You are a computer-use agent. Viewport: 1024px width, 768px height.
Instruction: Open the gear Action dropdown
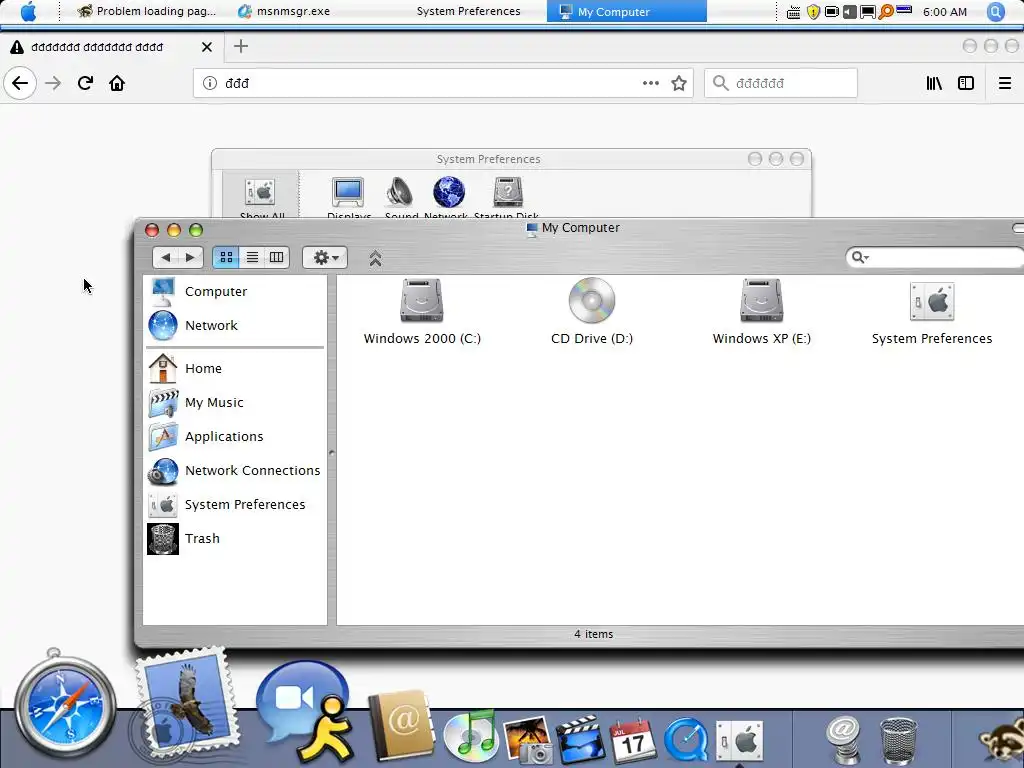tap(325, 257)
